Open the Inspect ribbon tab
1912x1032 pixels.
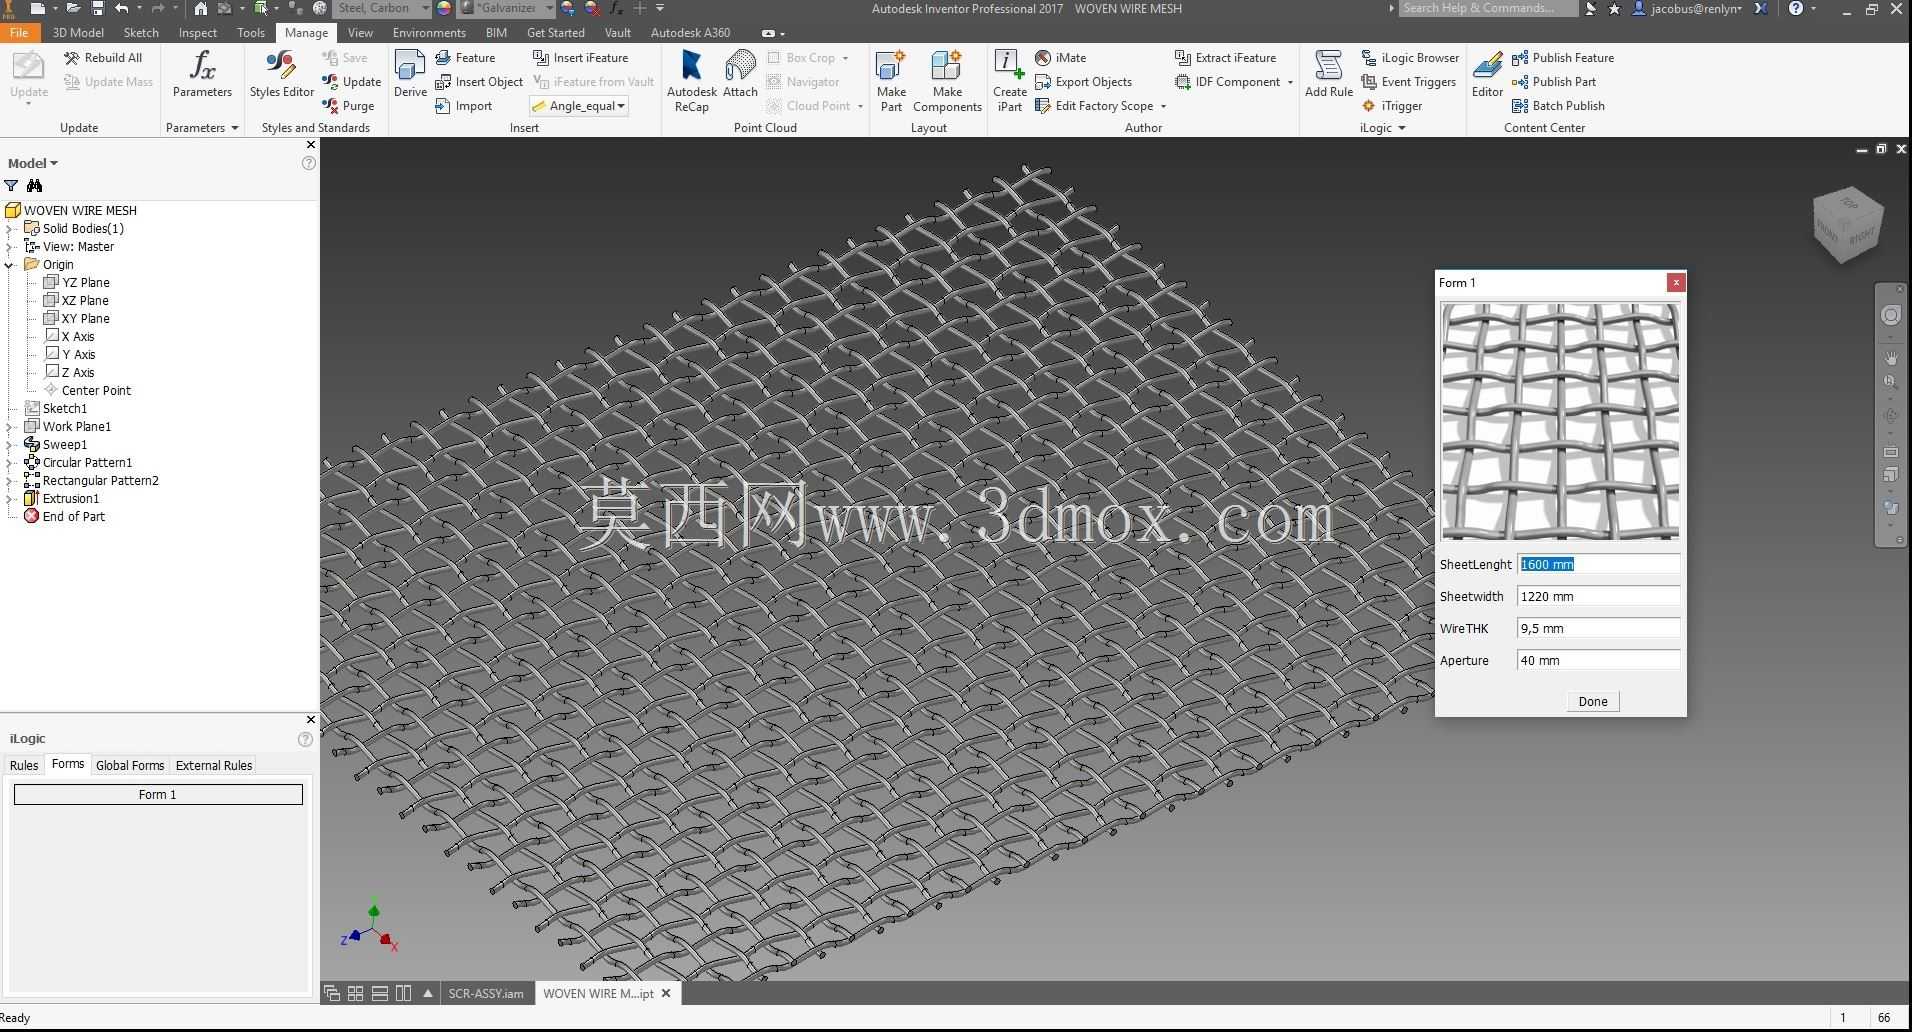(x=198, y=33)
